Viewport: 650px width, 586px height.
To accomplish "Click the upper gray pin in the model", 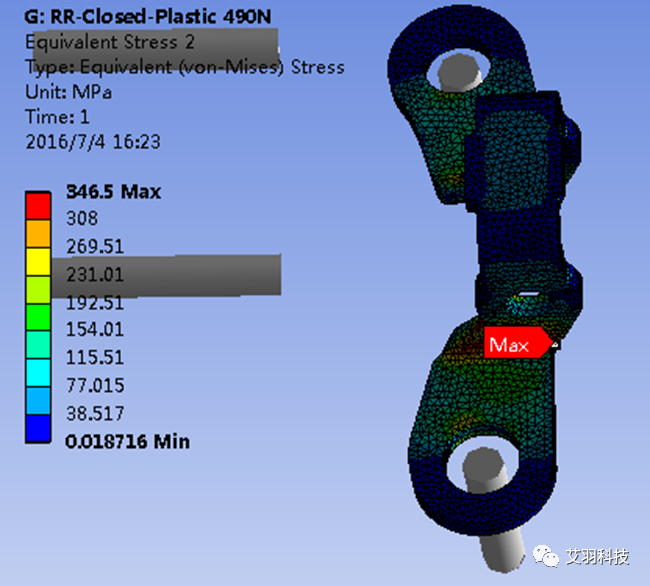I will pyautogui.click(x=459, y=75).
